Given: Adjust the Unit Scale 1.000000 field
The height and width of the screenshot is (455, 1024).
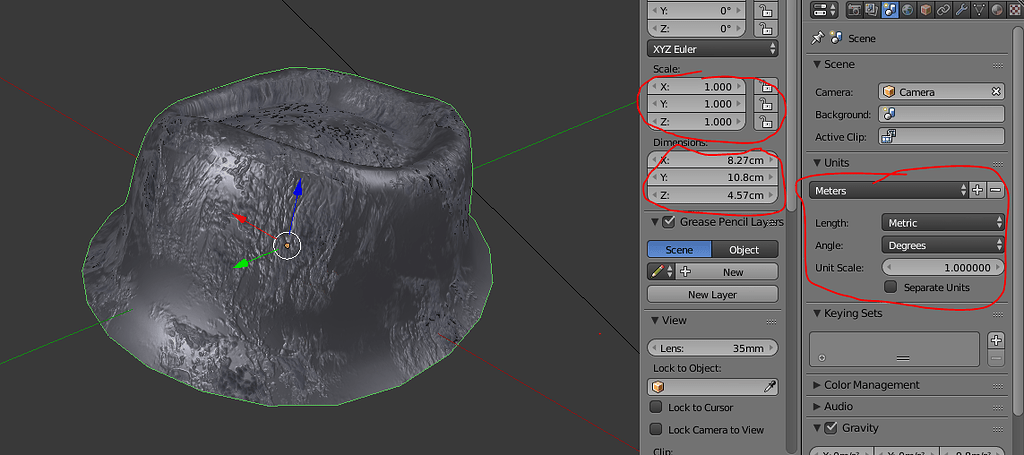Looking at the screenshot, I should pos(942,267).
